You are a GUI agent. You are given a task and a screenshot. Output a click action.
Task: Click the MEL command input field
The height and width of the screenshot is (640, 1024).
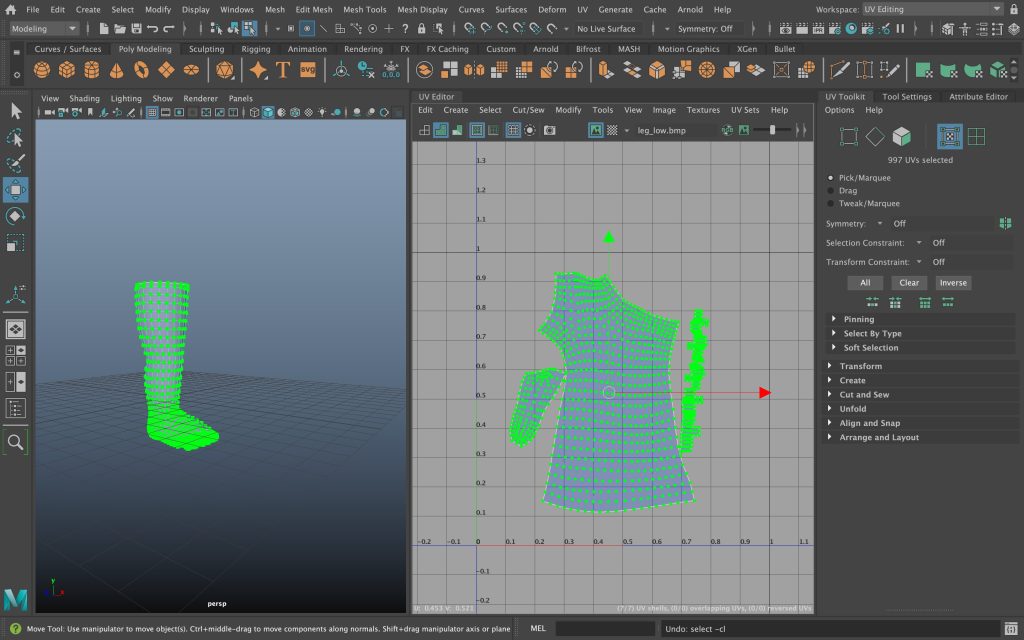click(x=603, y=629)
